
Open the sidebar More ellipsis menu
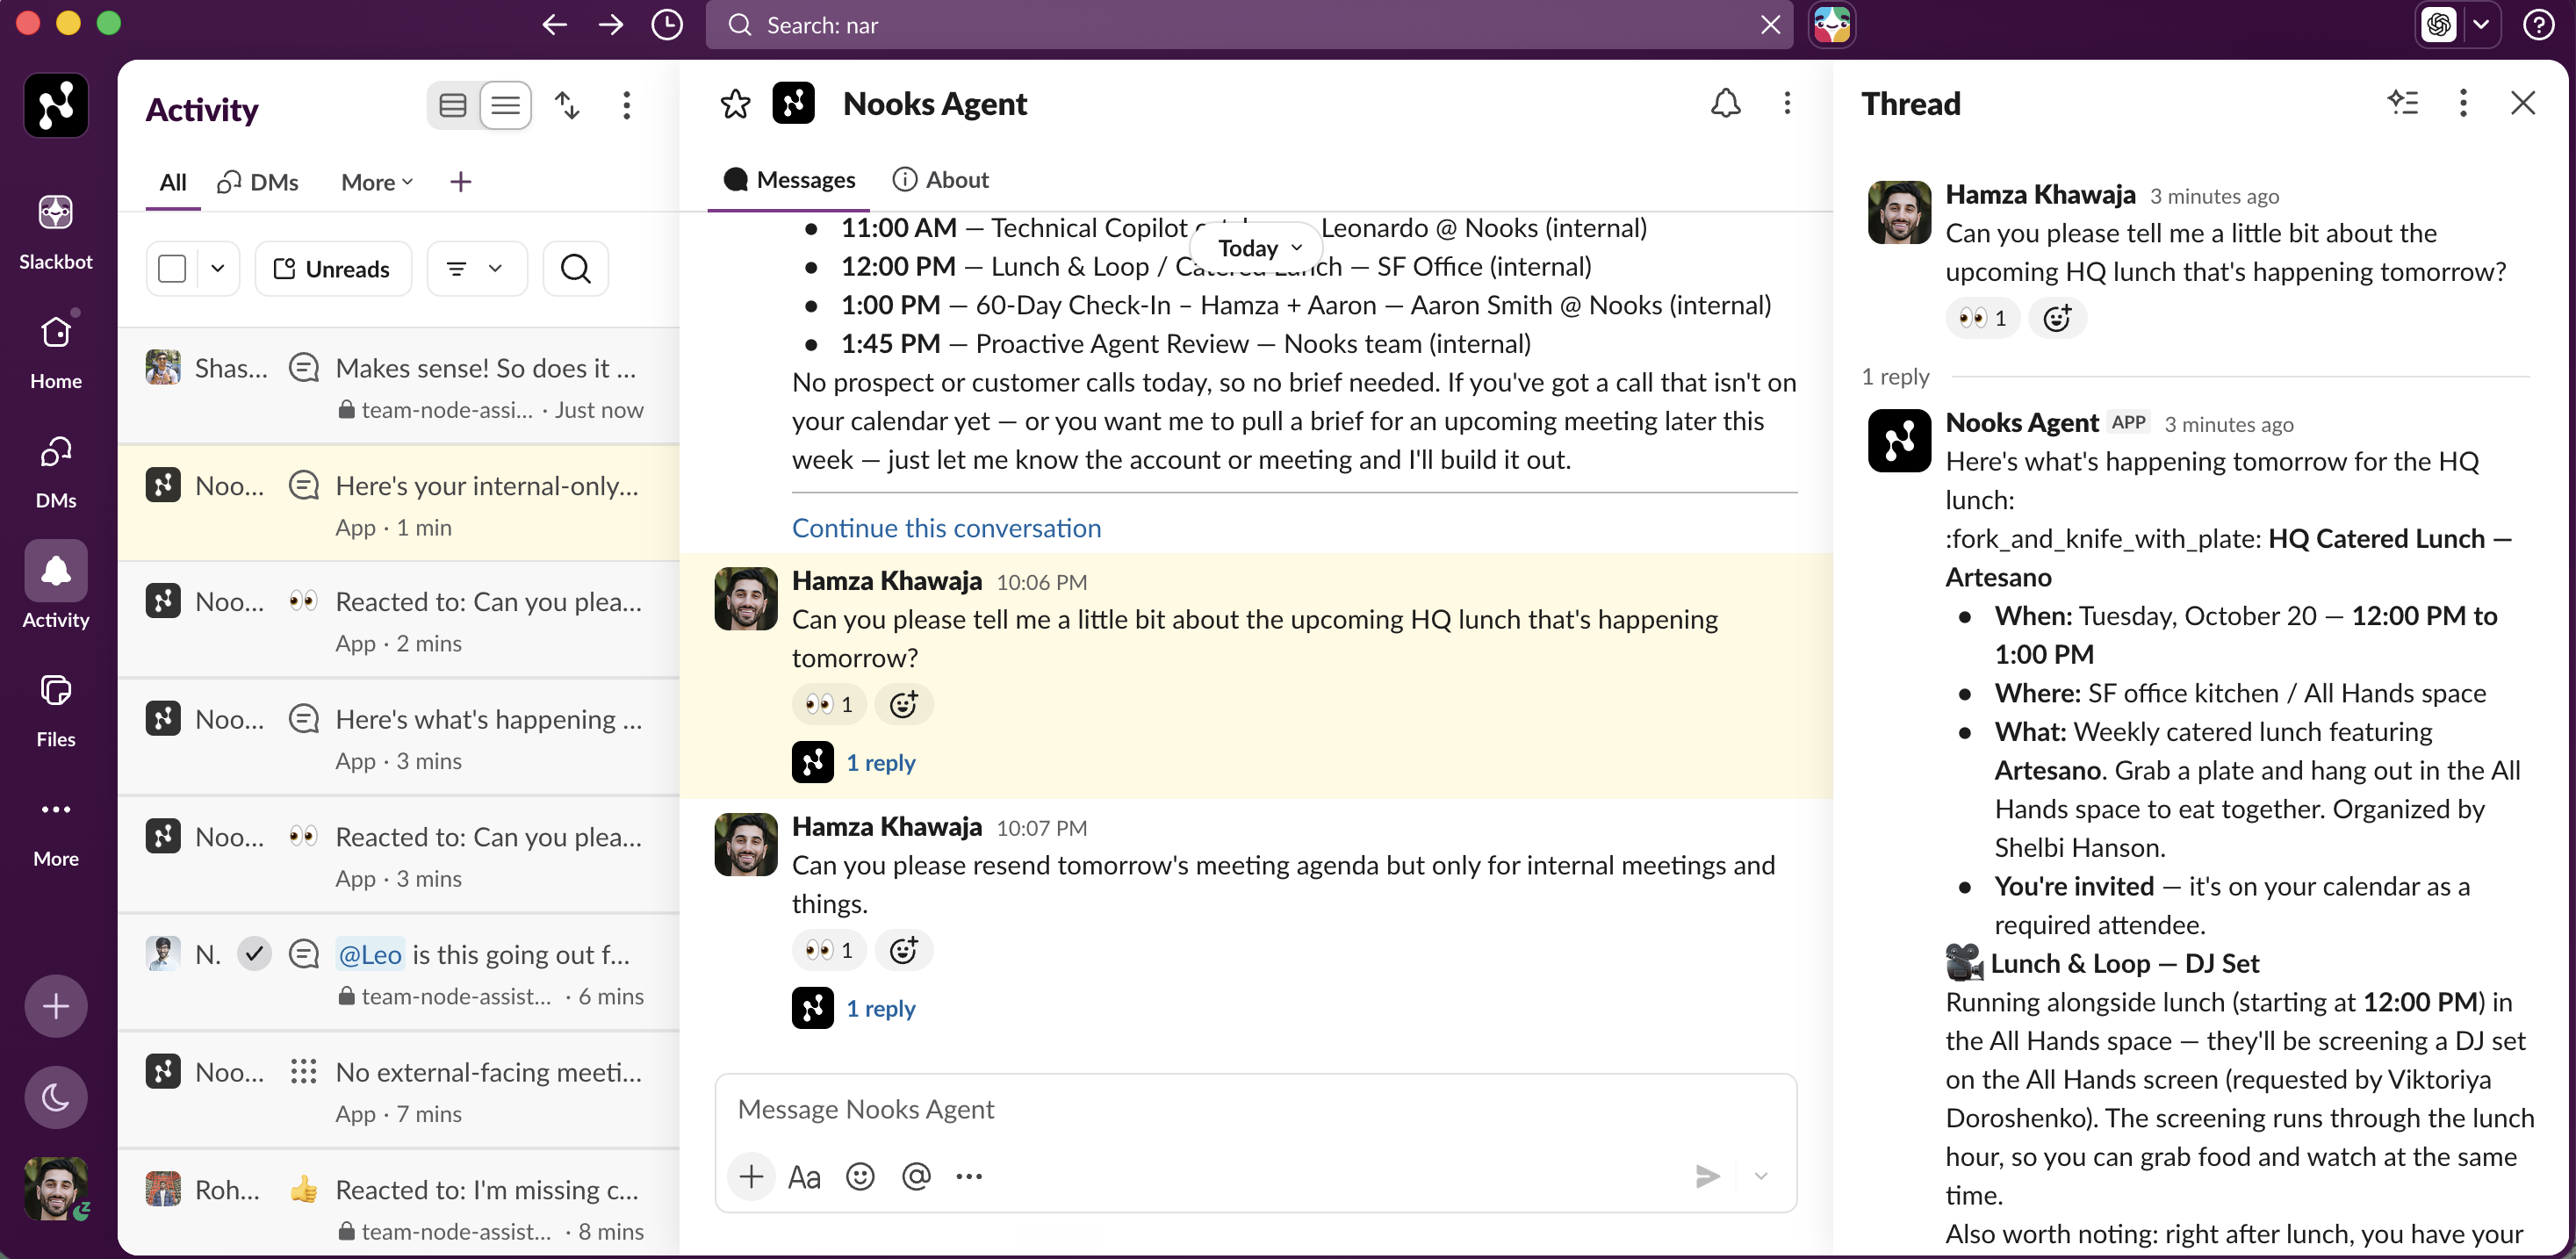click(55, 829)
